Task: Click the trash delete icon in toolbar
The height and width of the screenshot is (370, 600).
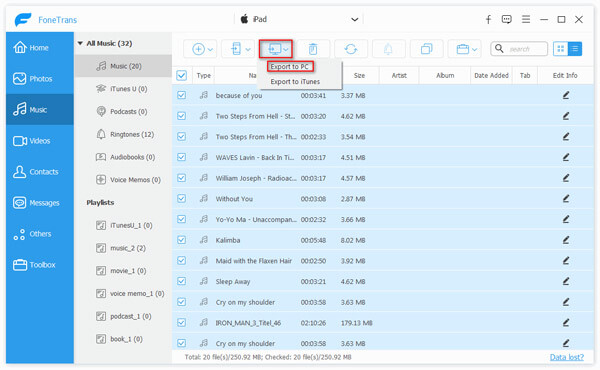Action: click(x=313, y=49)
